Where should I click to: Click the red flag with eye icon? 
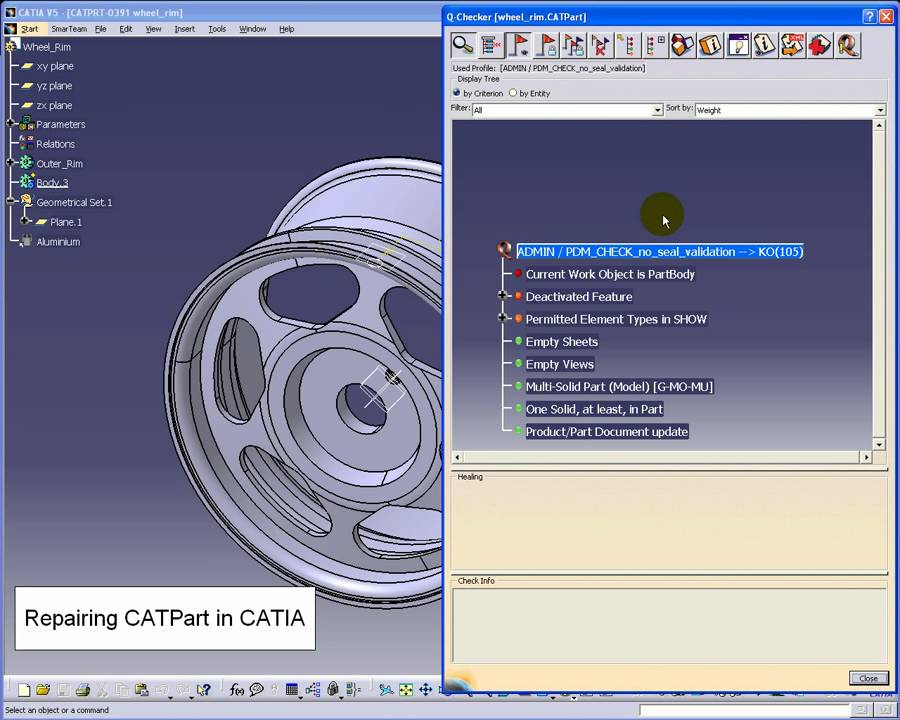coord(518,45)
